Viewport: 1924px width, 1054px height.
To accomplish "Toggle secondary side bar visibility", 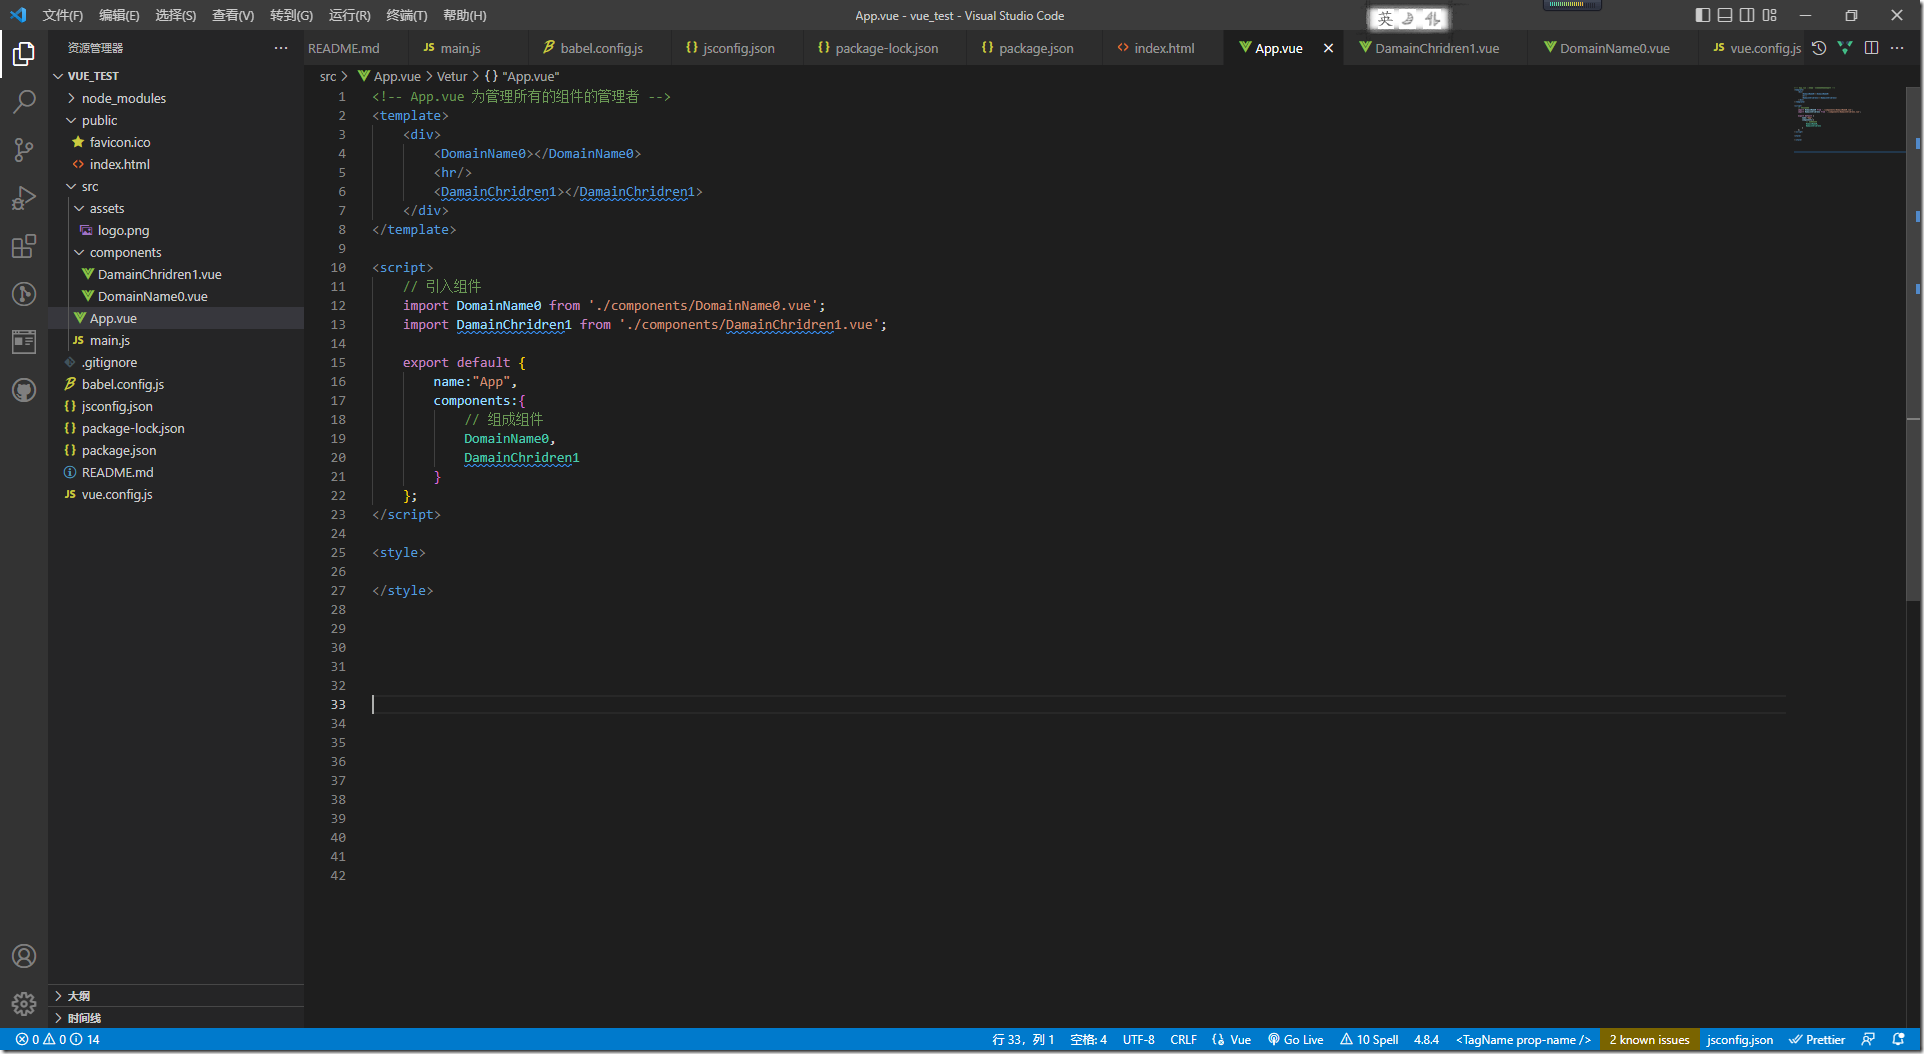I will (1747, 15).
